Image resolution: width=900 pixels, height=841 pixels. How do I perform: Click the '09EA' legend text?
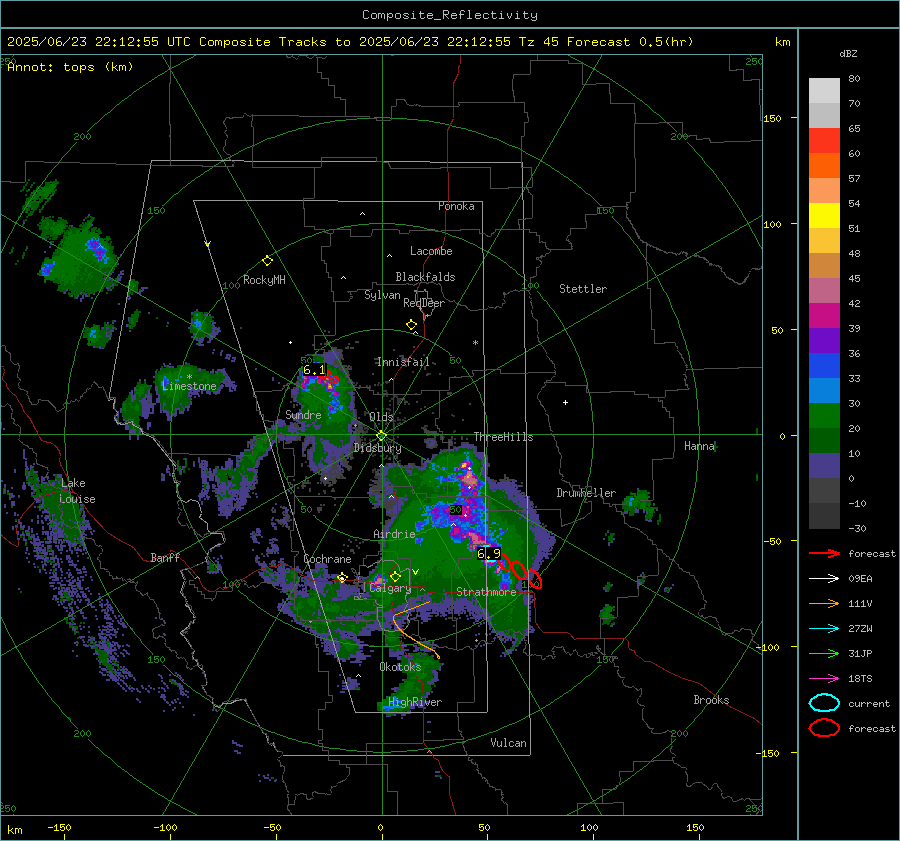point(860,579)
